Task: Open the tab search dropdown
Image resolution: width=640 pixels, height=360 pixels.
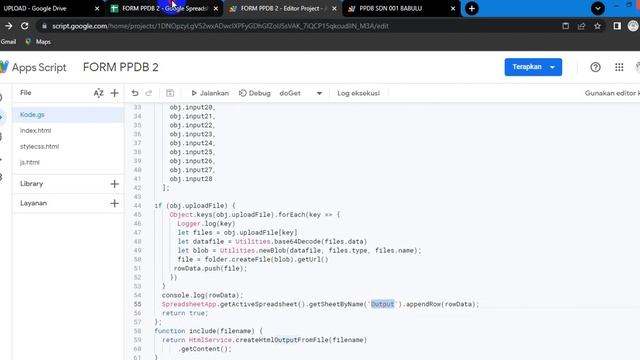Action: (x=598, y=8)
